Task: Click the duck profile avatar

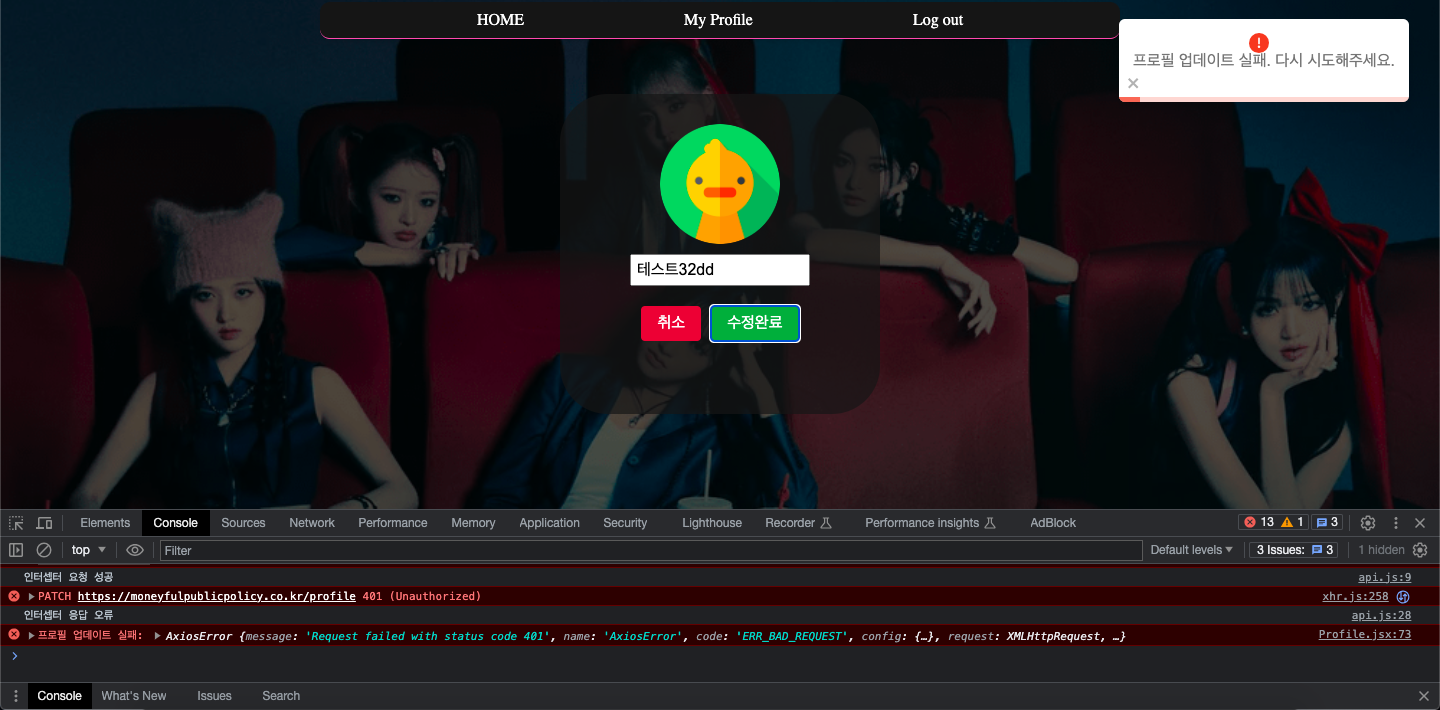Action: (720, 184)
